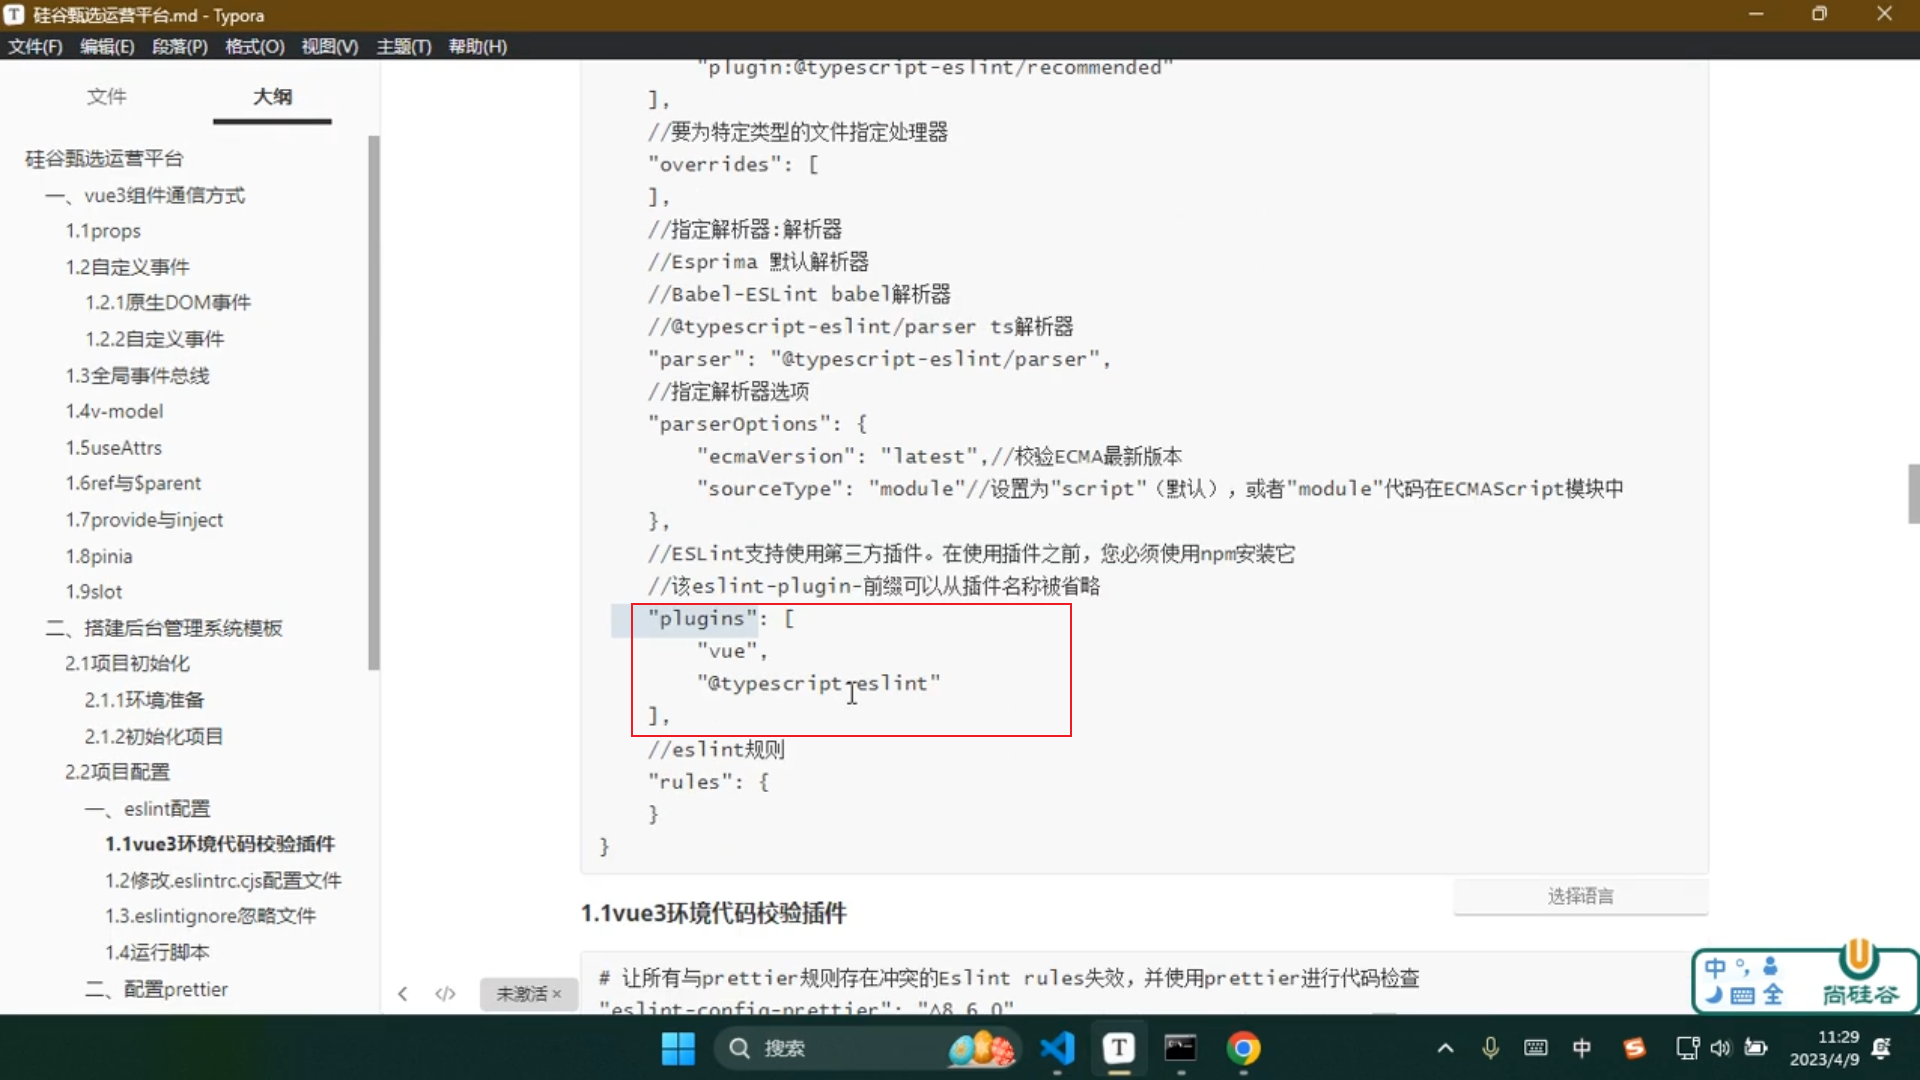Switch to the 大纲 sidebar tab

point(272,96)
